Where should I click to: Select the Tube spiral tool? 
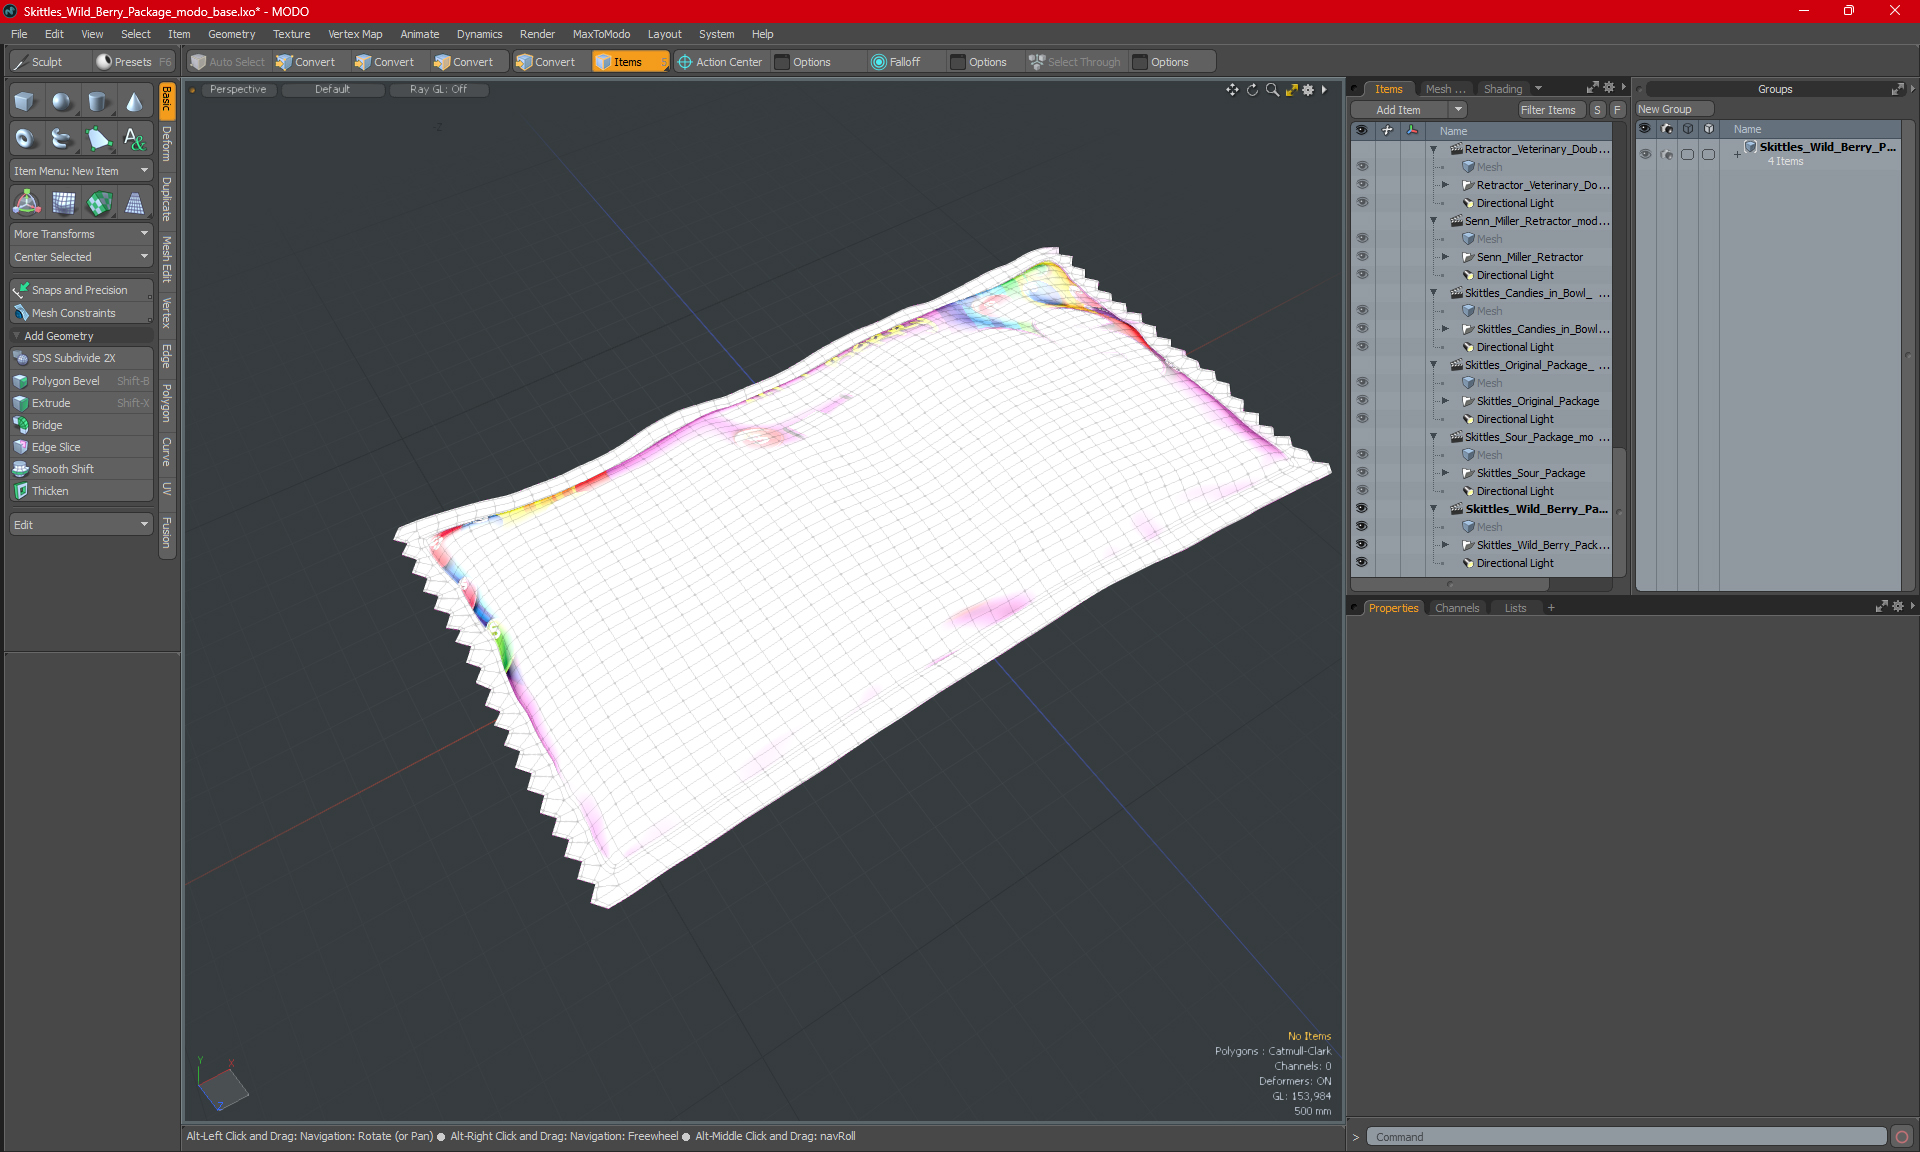coord(62,138)
